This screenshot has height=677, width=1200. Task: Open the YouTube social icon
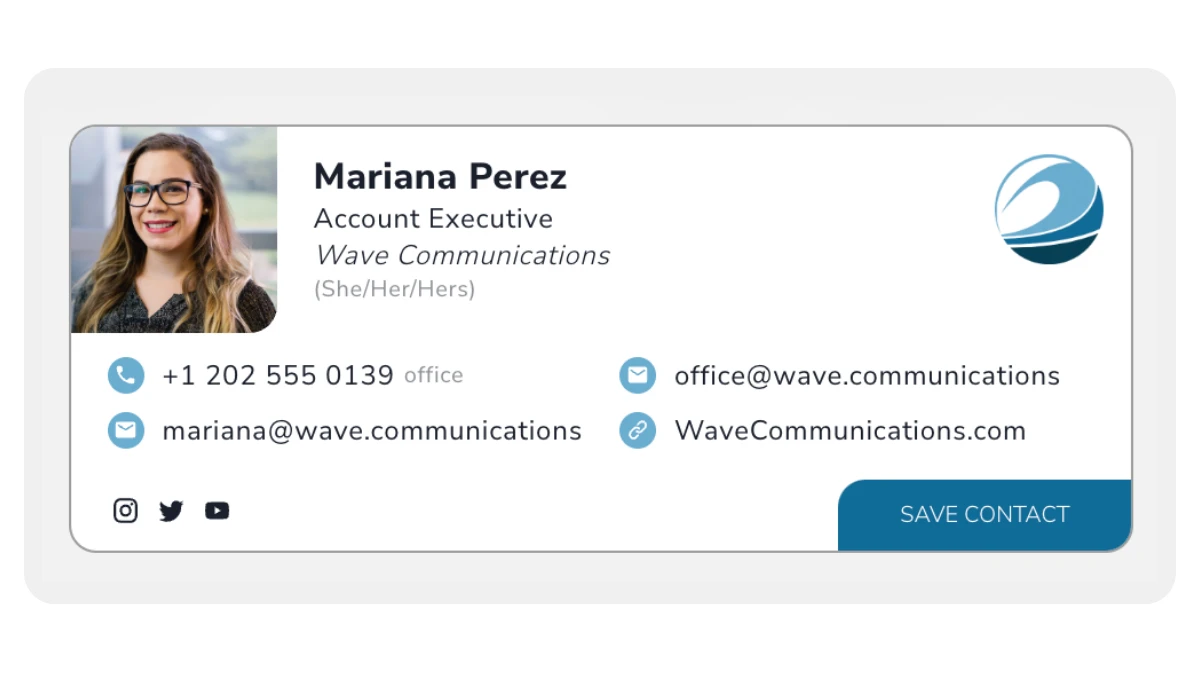point(217,511)
